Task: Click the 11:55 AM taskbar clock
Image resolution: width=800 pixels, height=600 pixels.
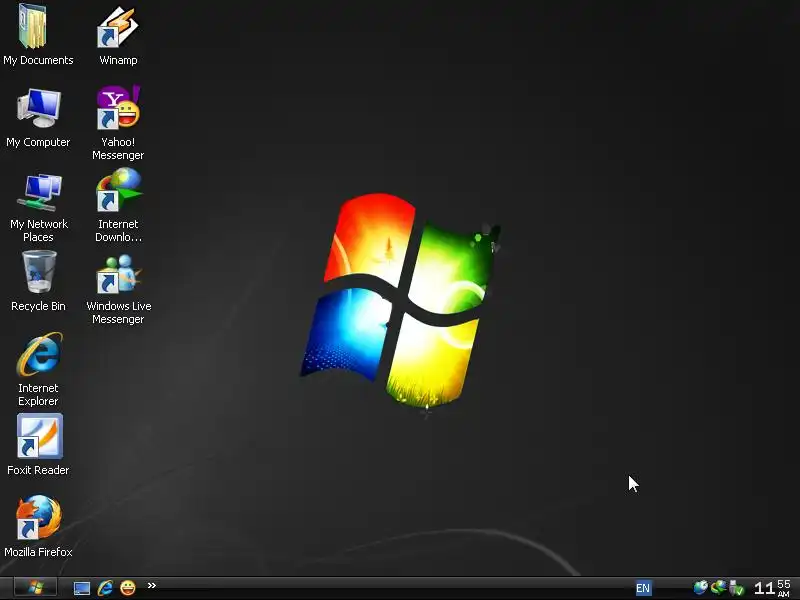Action: [x=772, y=588]
